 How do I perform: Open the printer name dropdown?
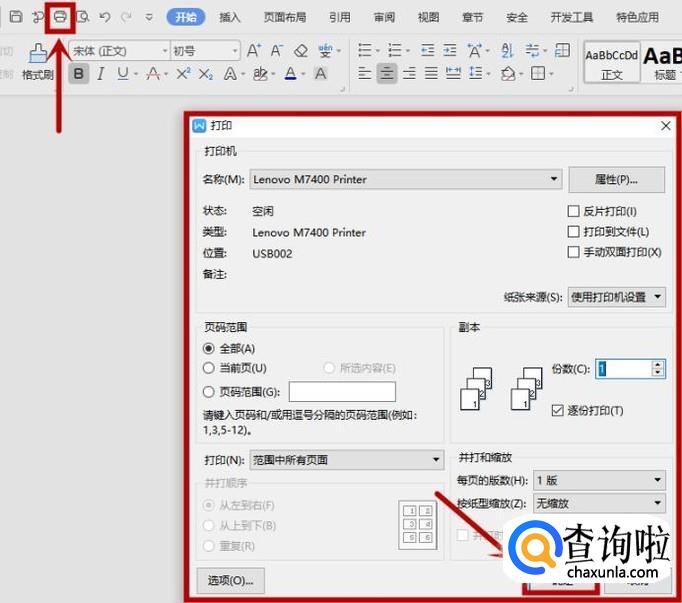pos(555,179)
